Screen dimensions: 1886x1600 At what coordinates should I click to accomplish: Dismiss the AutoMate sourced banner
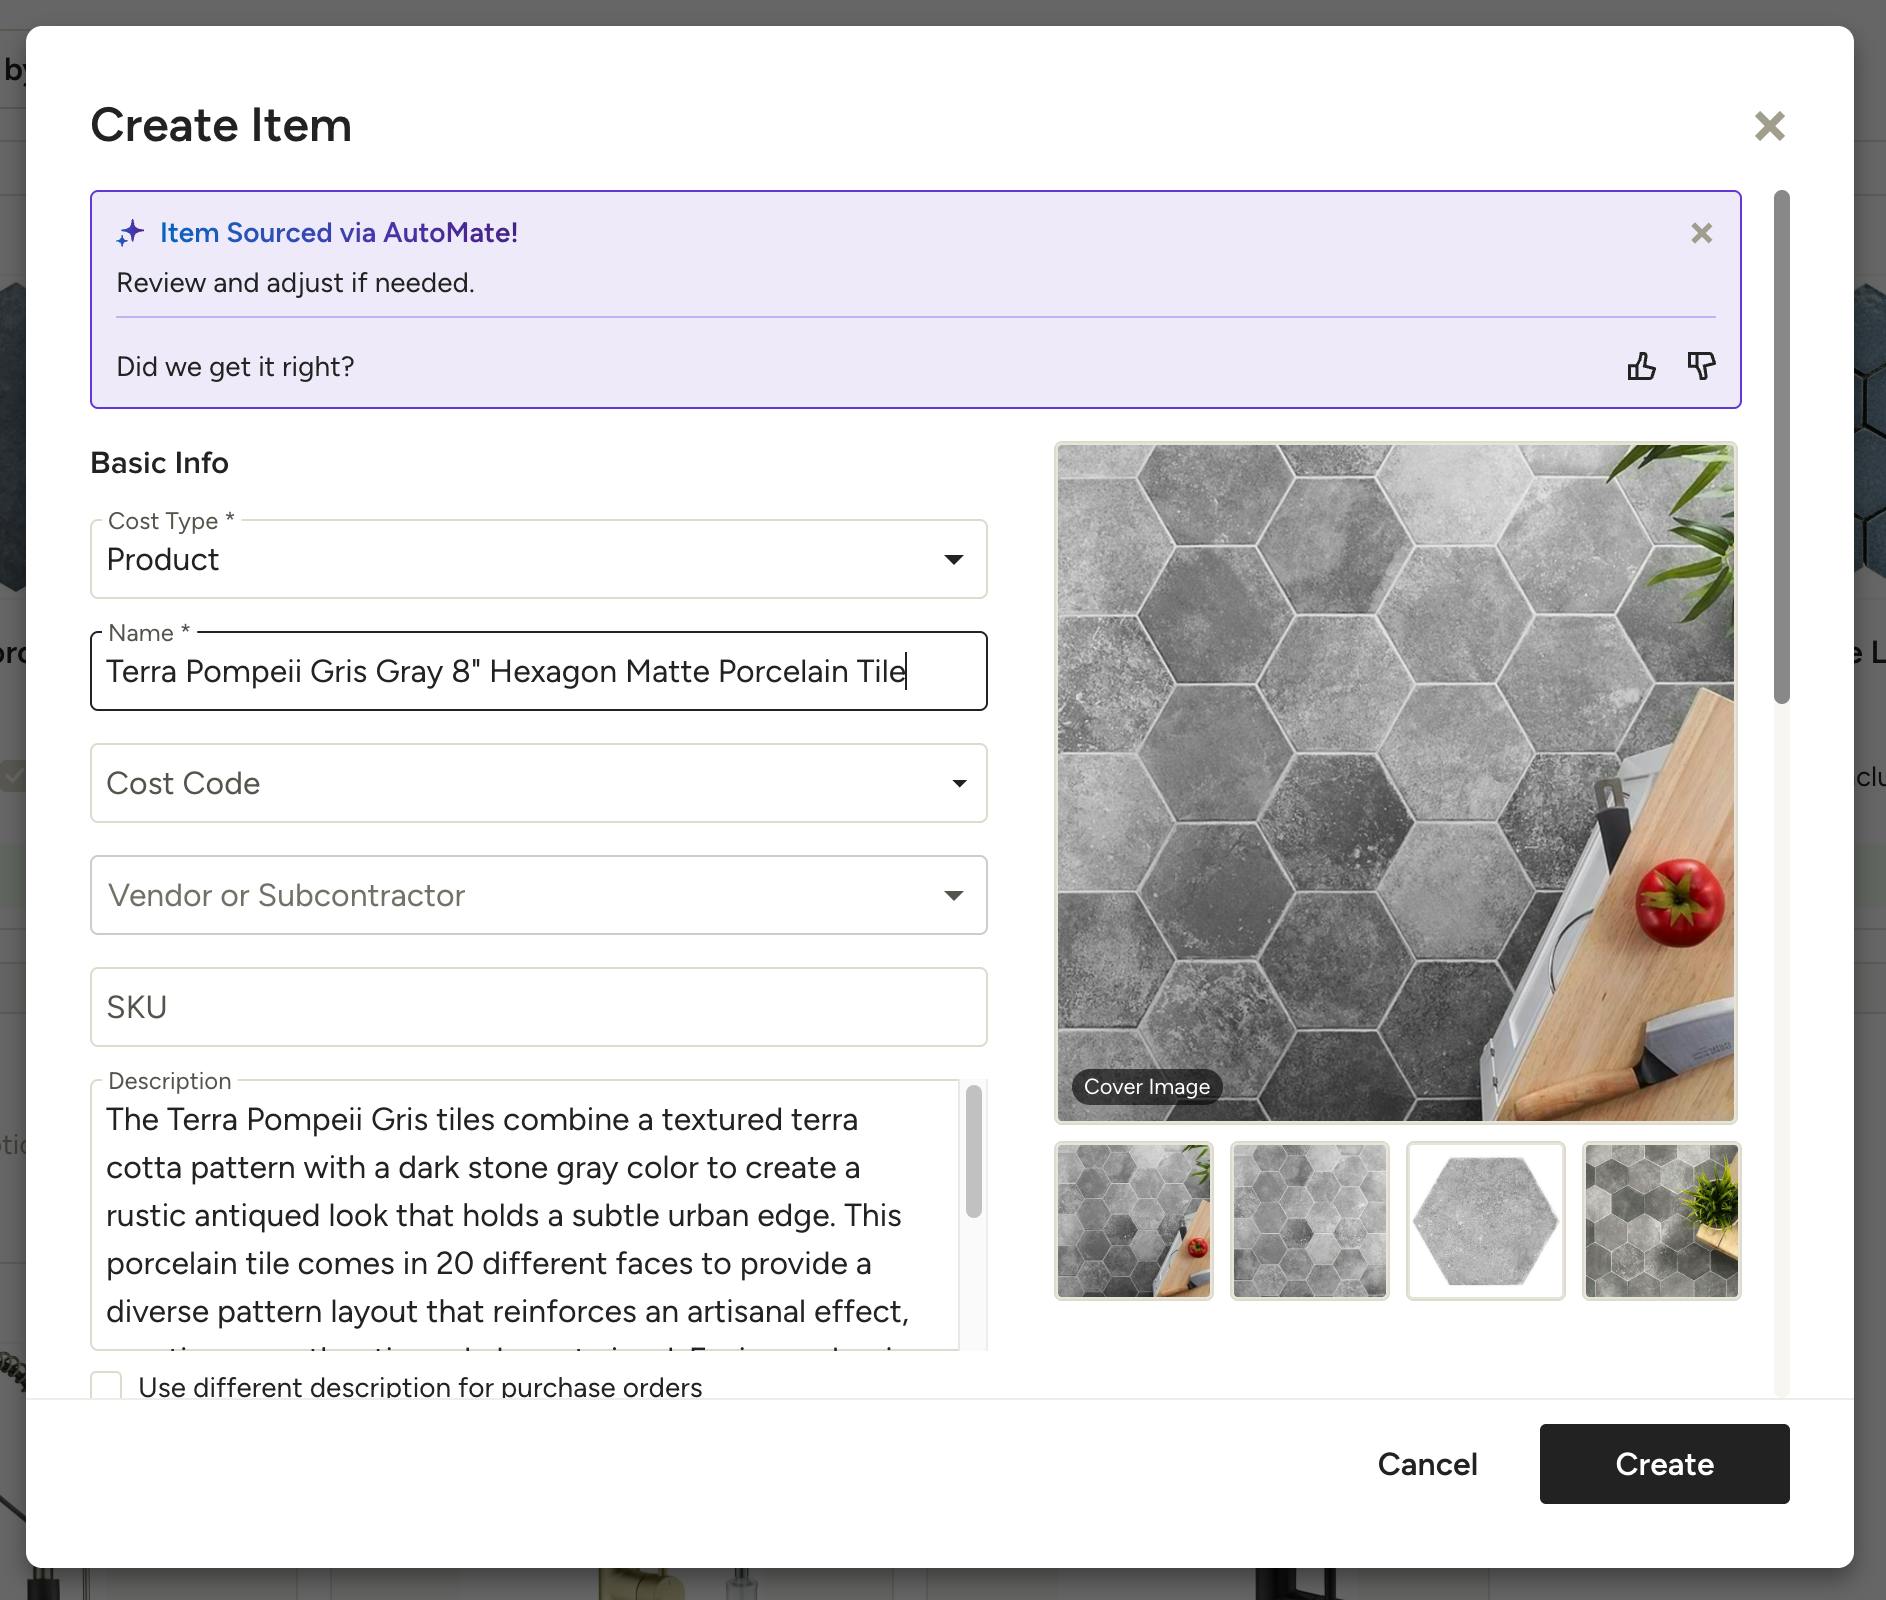(x=1701, y=233)
